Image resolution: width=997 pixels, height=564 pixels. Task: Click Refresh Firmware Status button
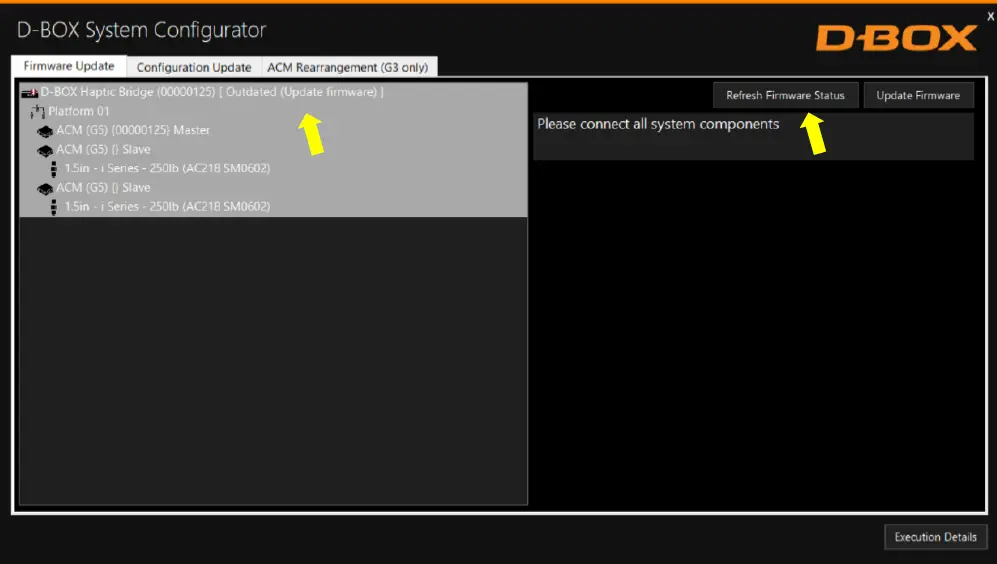pos(785,95)
